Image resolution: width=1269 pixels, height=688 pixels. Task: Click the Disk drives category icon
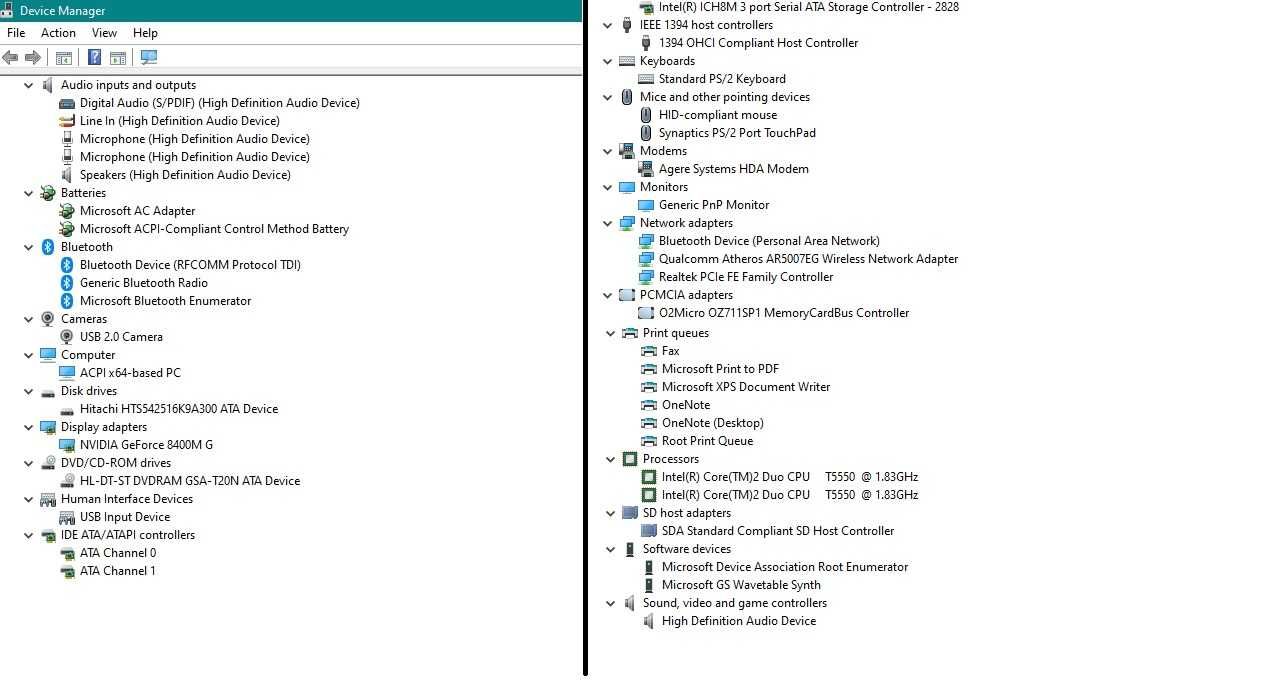(48, 391)
